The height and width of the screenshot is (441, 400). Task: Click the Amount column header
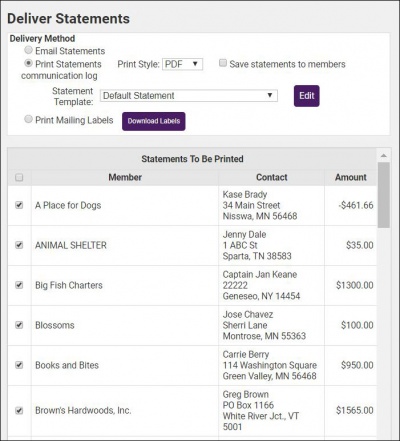point(351,177)
